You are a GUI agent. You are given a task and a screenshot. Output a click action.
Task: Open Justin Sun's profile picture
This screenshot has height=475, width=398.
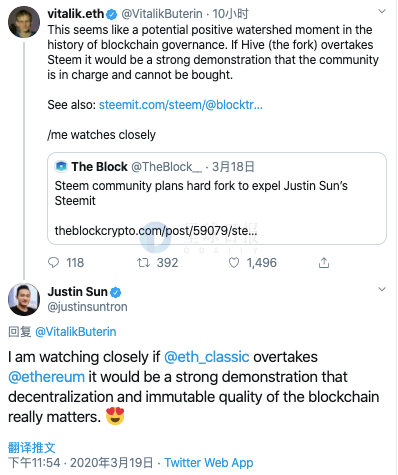24,299
